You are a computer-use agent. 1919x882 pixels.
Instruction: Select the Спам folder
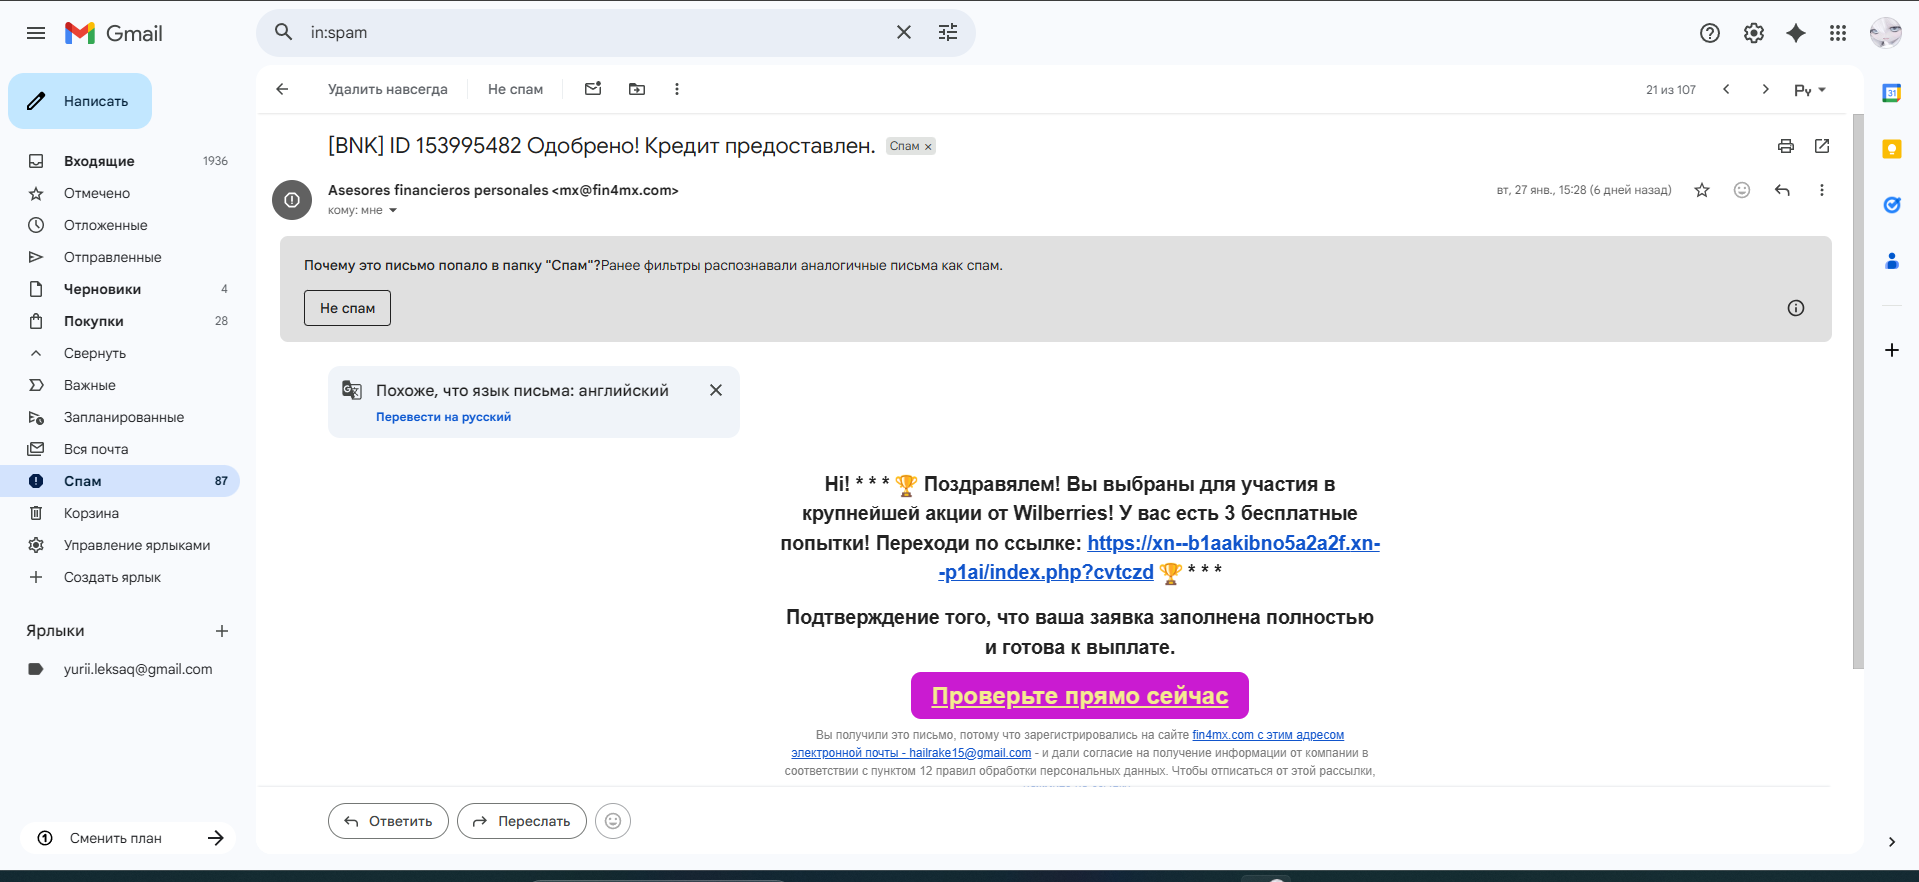pyautogui.click(x=120, y=481)
